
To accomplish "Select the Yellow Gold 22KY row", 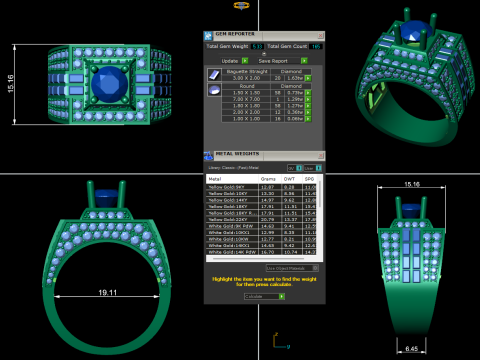I will pyautogui.click(x=261, y=219).
